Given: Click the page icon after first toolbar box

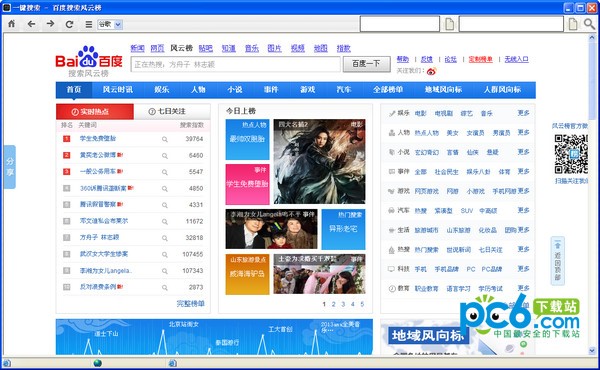Looking at the screenshot, I should 450,24.
